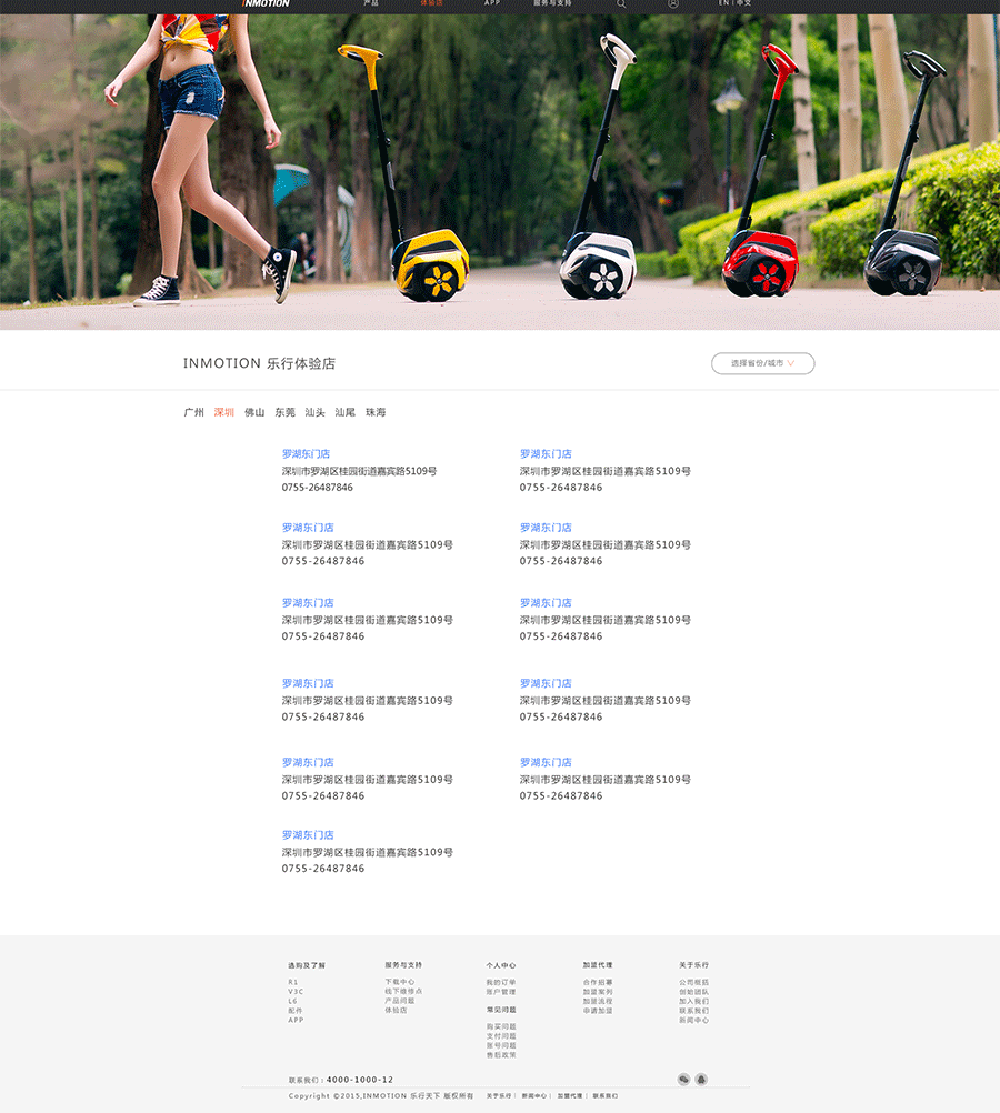1000x1113 pixels.
Task: Open the 产品问题 footer link
Action: 400,1000
